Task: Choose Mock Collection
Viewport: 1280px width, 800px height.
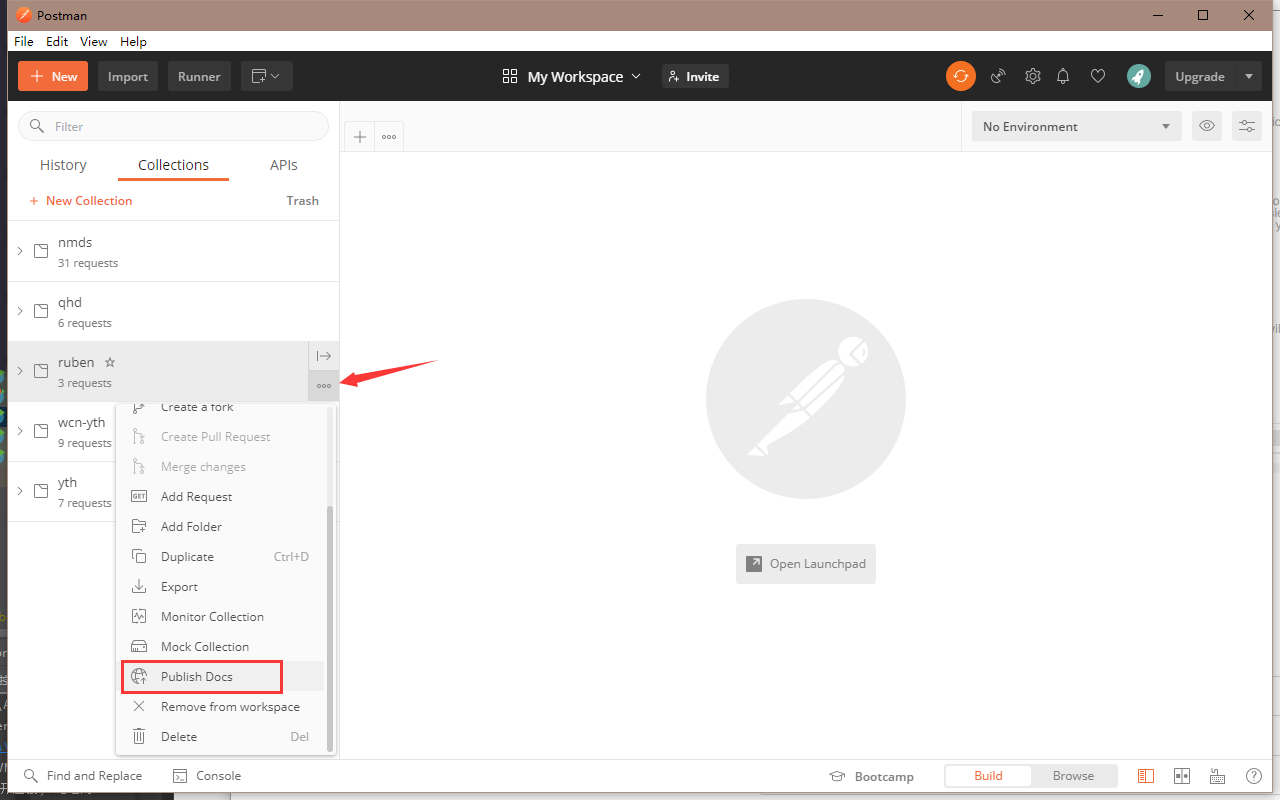Action: [220, 647]
